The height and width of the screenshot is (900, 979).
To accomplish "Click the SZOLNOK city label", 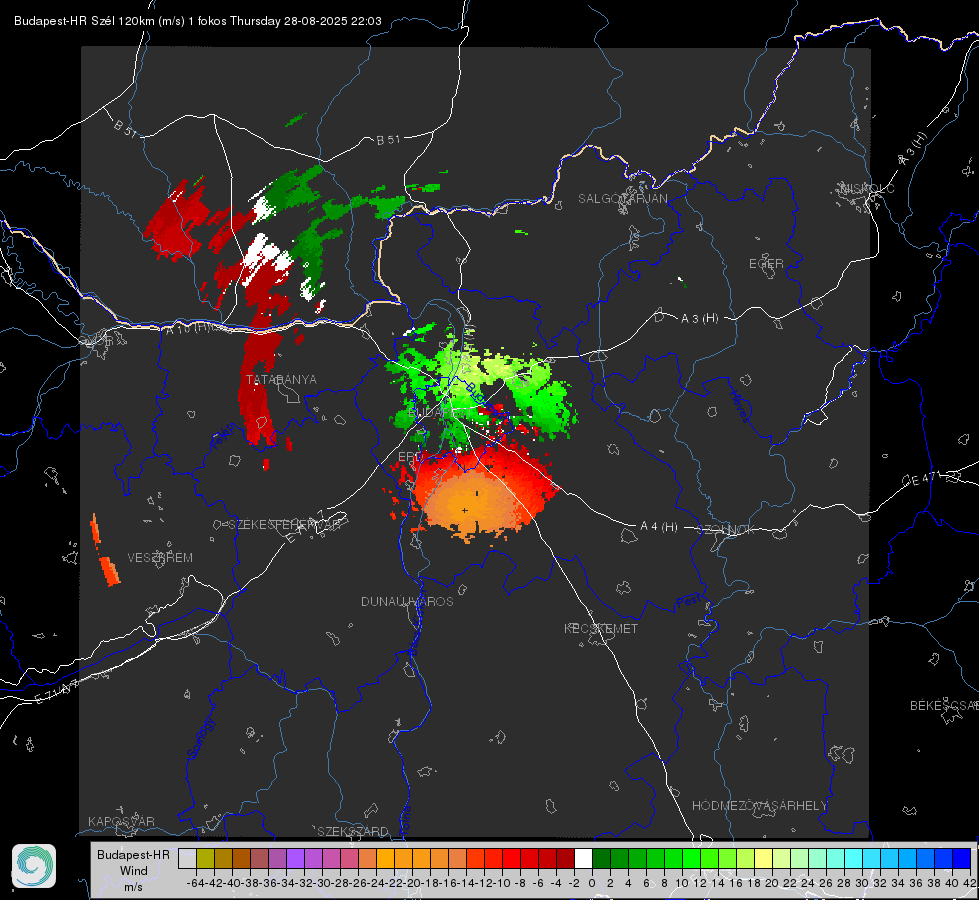I will pos(726,530).
